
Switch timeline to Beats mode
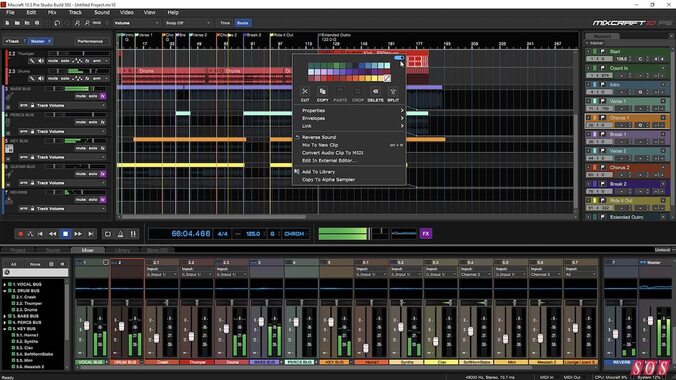pos(243,23)
